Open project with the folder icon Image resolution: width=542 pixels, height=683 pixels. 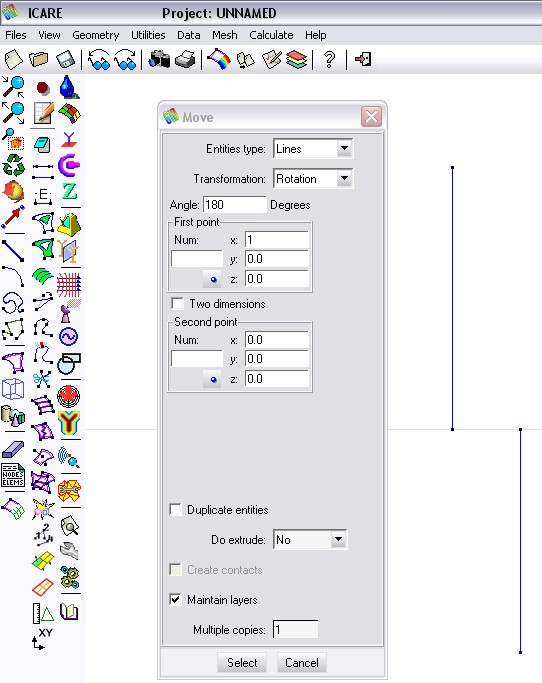tap(39, 59)
